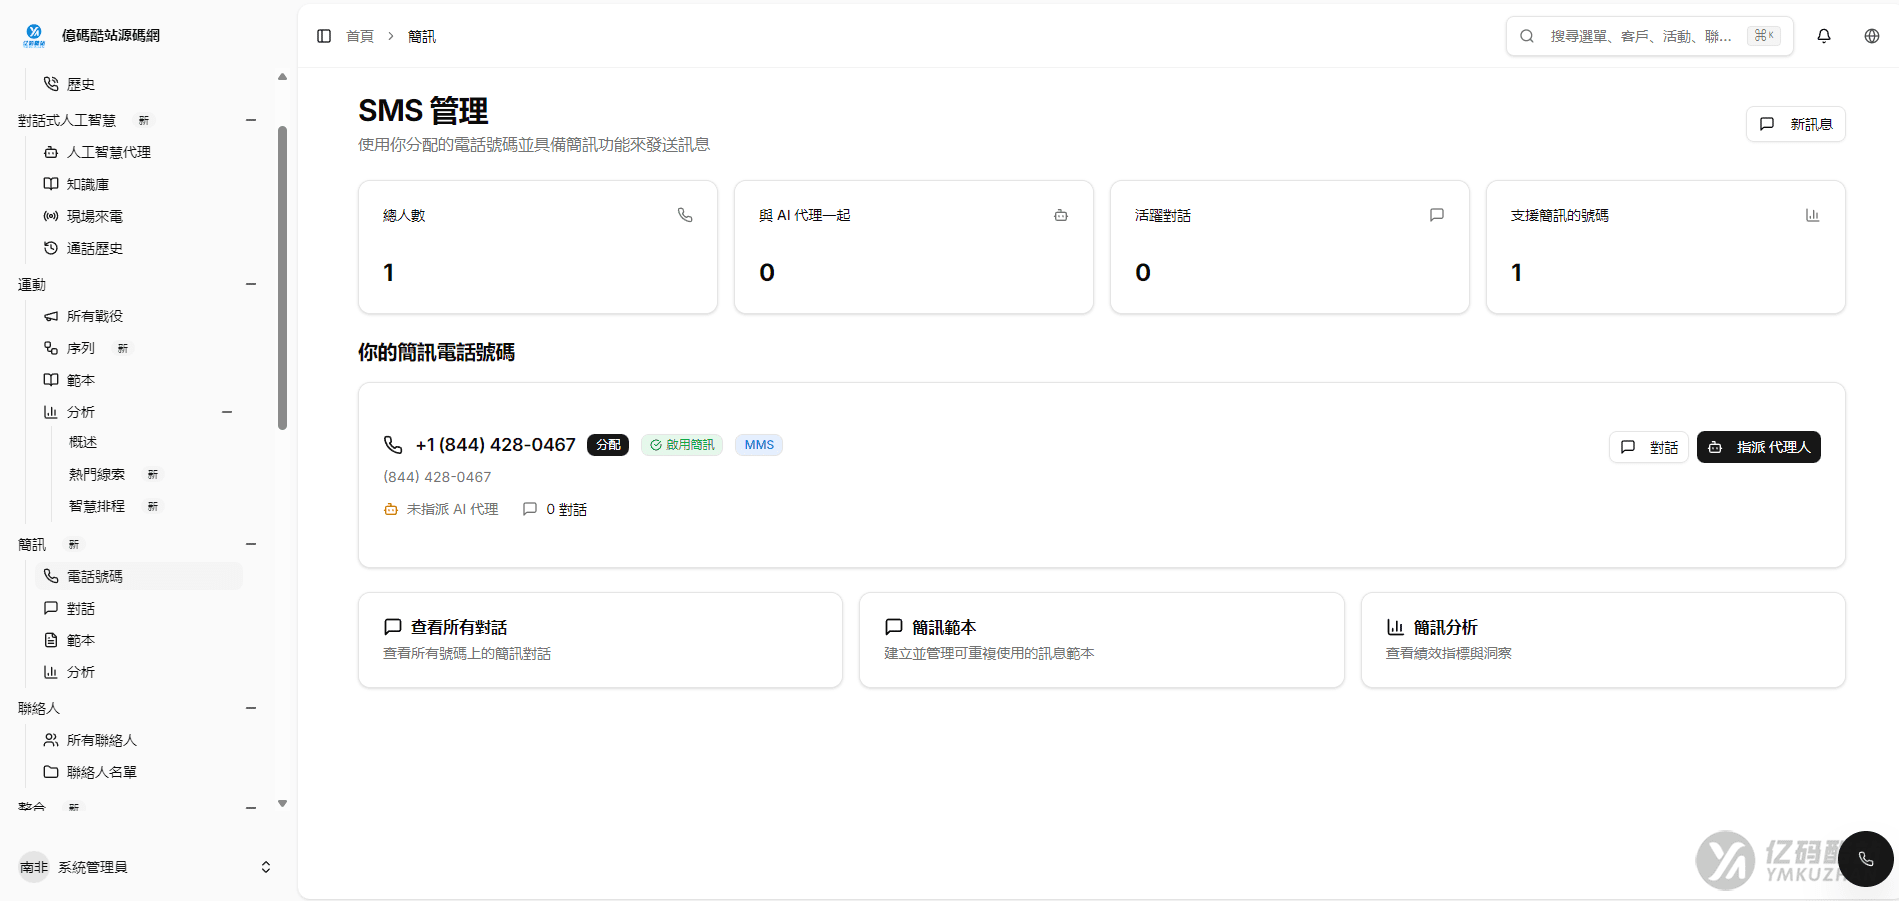Open the notification bell
The image size is (1899, 901).
point(1823,35)
